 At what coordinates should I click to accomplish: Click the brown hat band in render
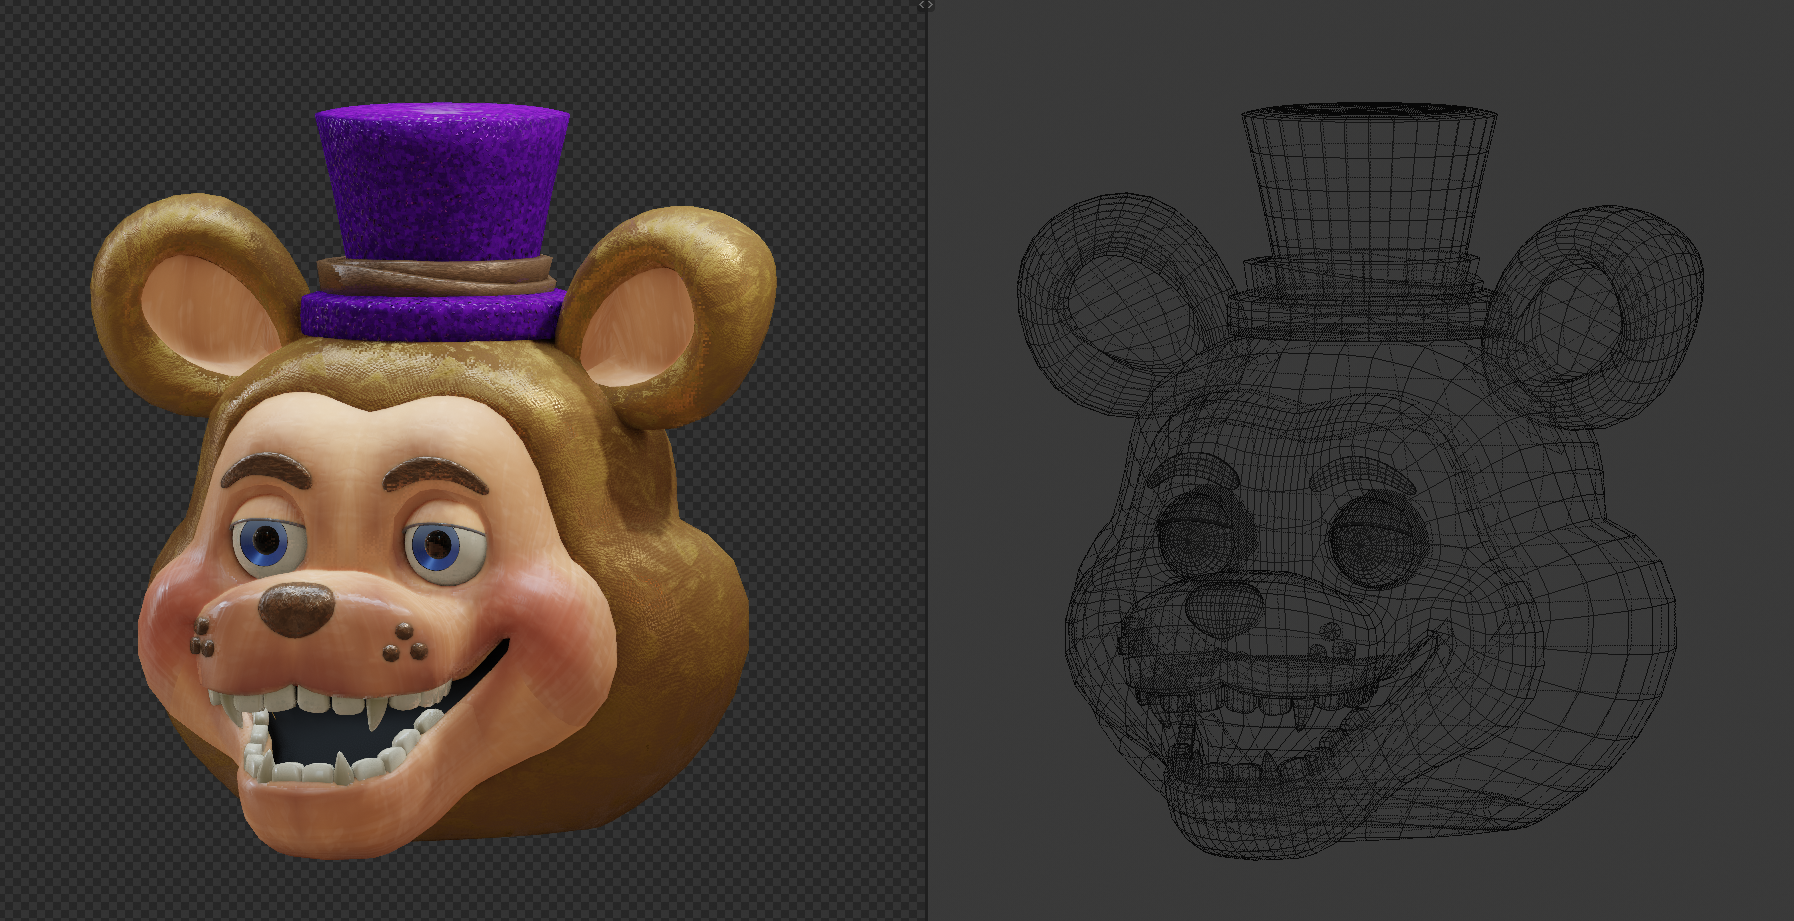[x=435, y=274]
